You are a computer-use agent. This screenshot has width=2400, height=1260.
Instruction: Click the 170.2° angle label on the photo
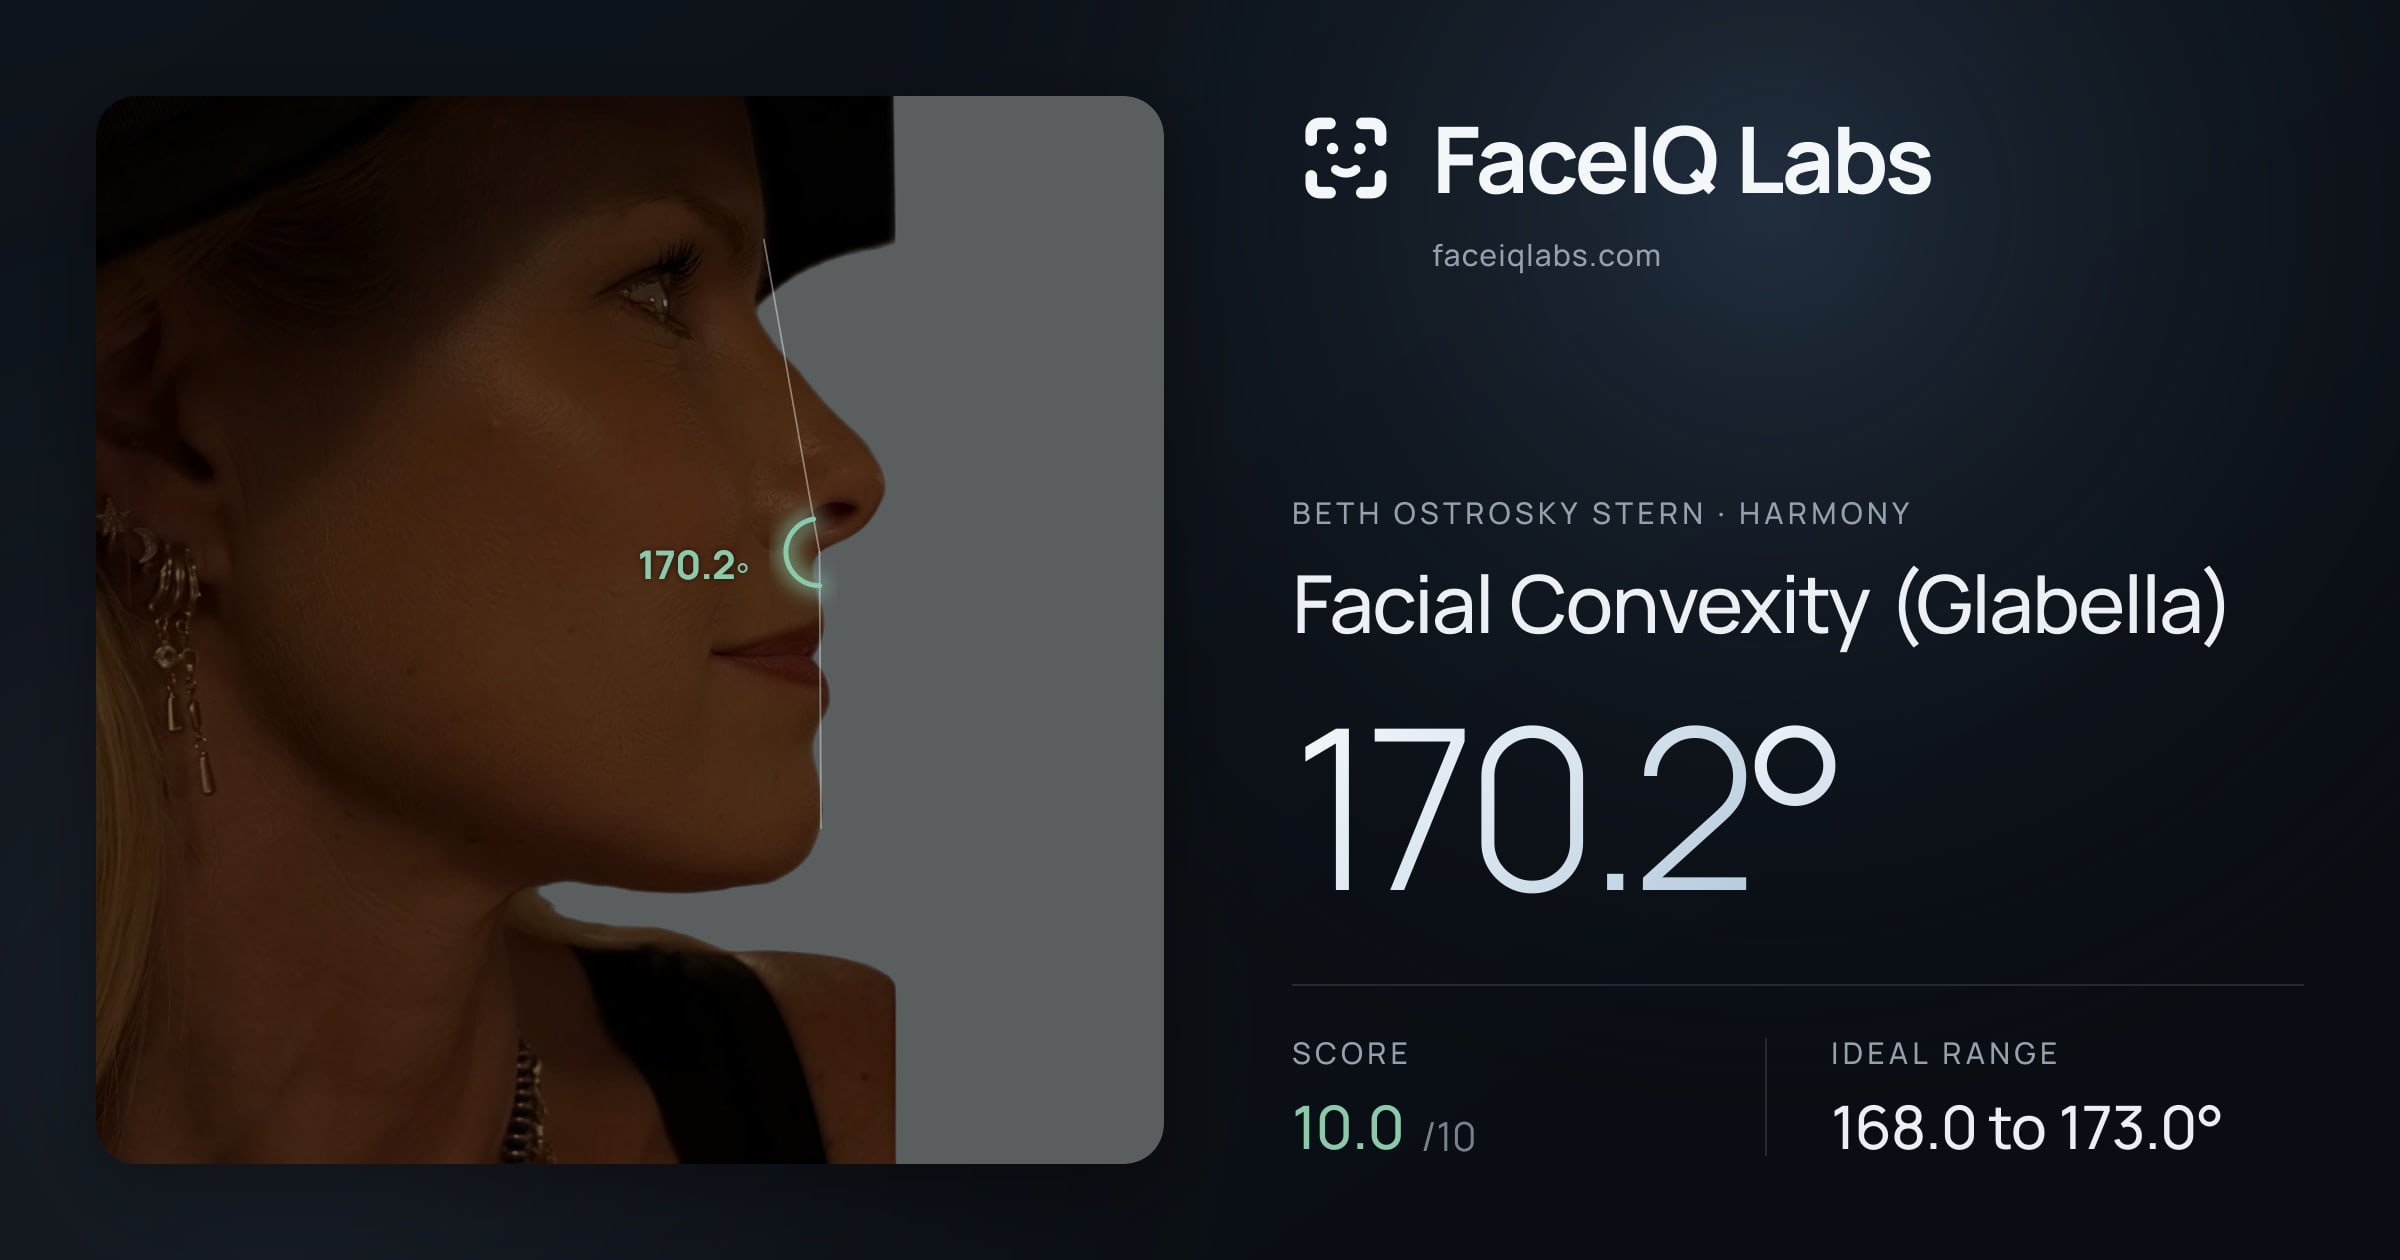point(693,566)
